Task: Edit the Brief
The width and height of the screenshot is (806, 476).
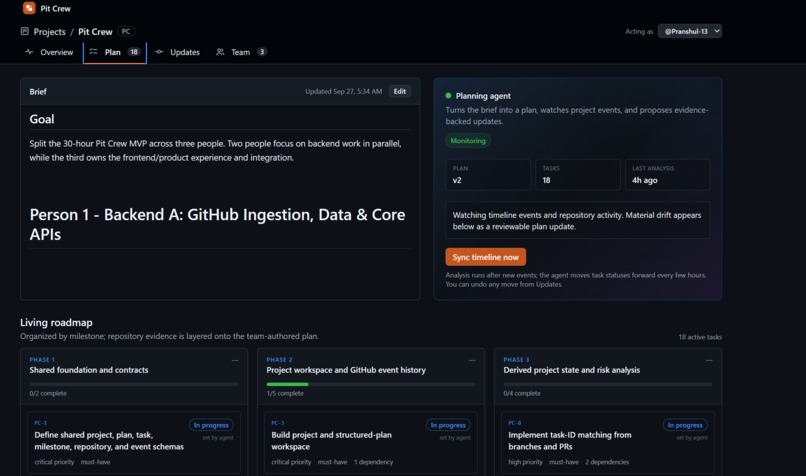Action: point(399,91)
